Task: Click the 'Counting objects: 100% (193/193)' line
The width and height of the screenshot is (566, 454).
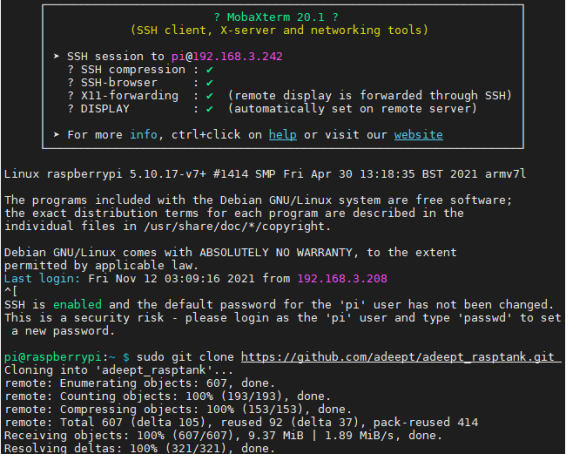Action: [x=167, y=396]
